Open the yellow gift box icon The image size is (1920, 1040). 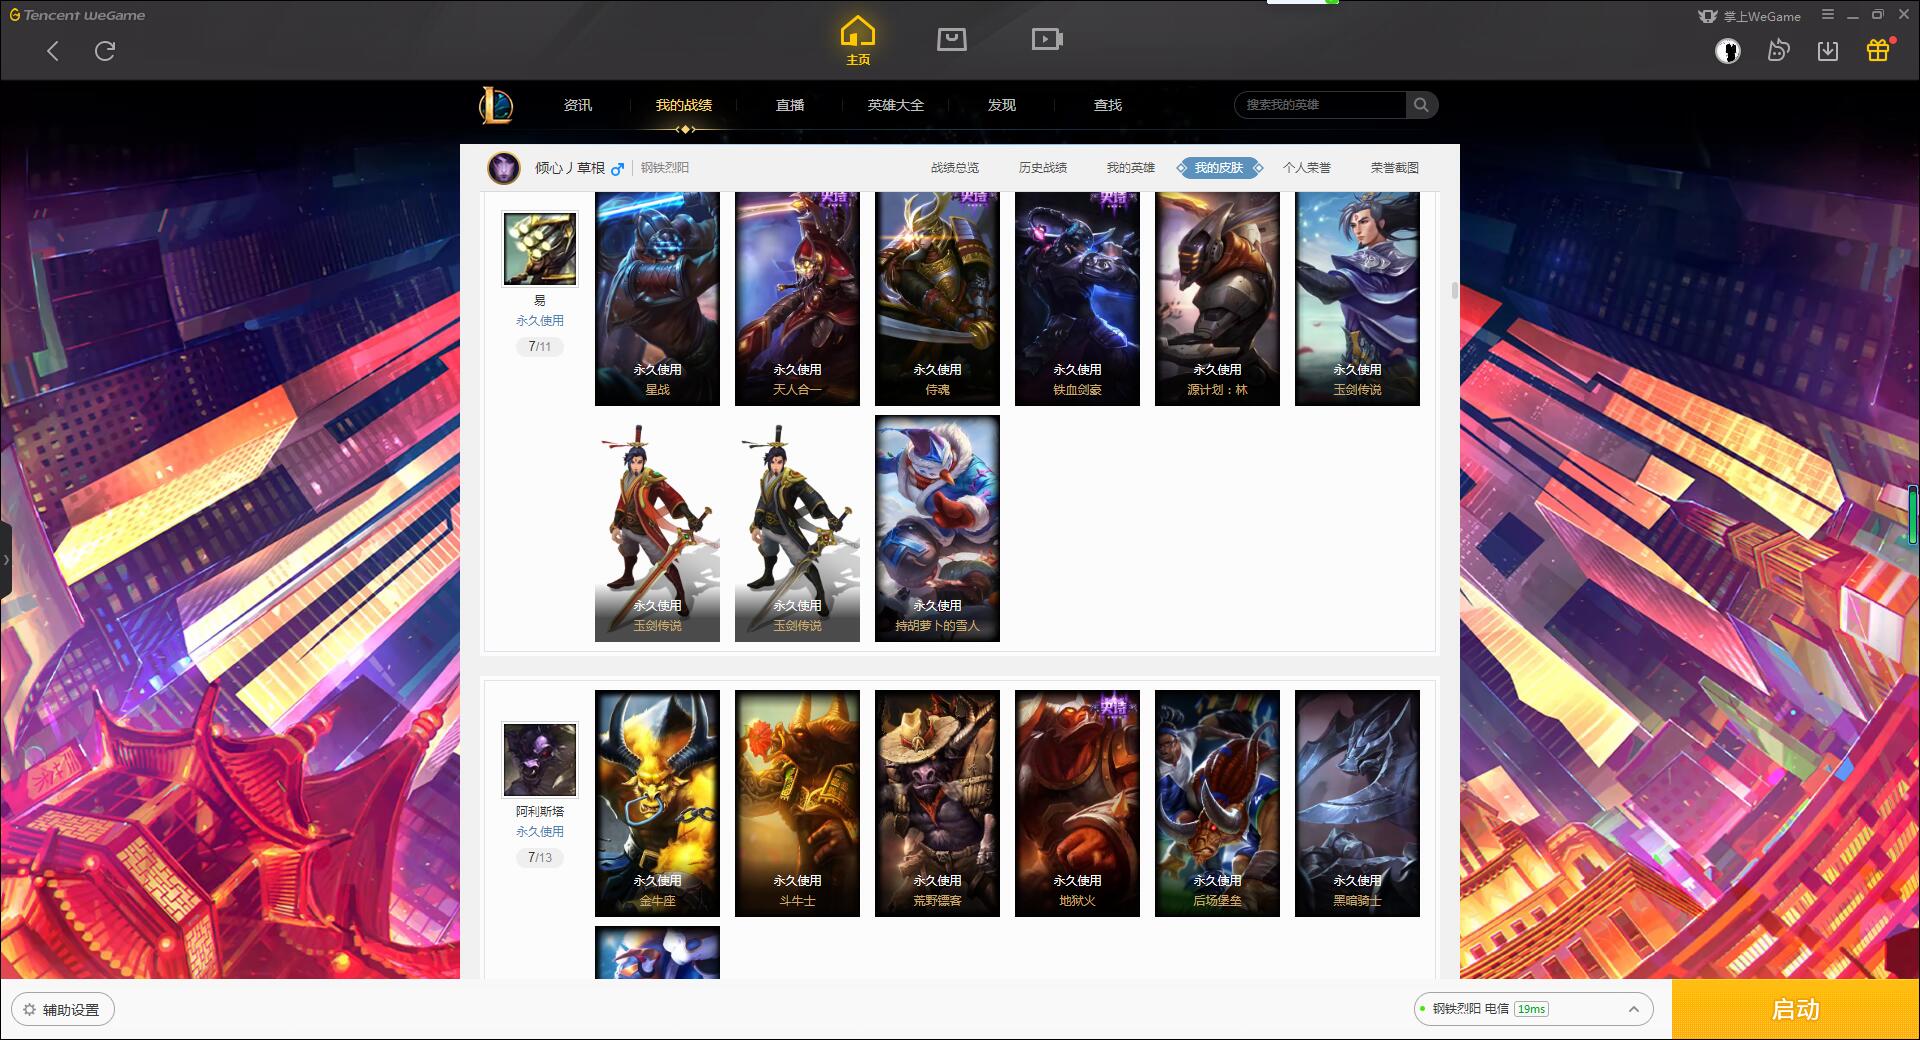tap(1878, 50)
